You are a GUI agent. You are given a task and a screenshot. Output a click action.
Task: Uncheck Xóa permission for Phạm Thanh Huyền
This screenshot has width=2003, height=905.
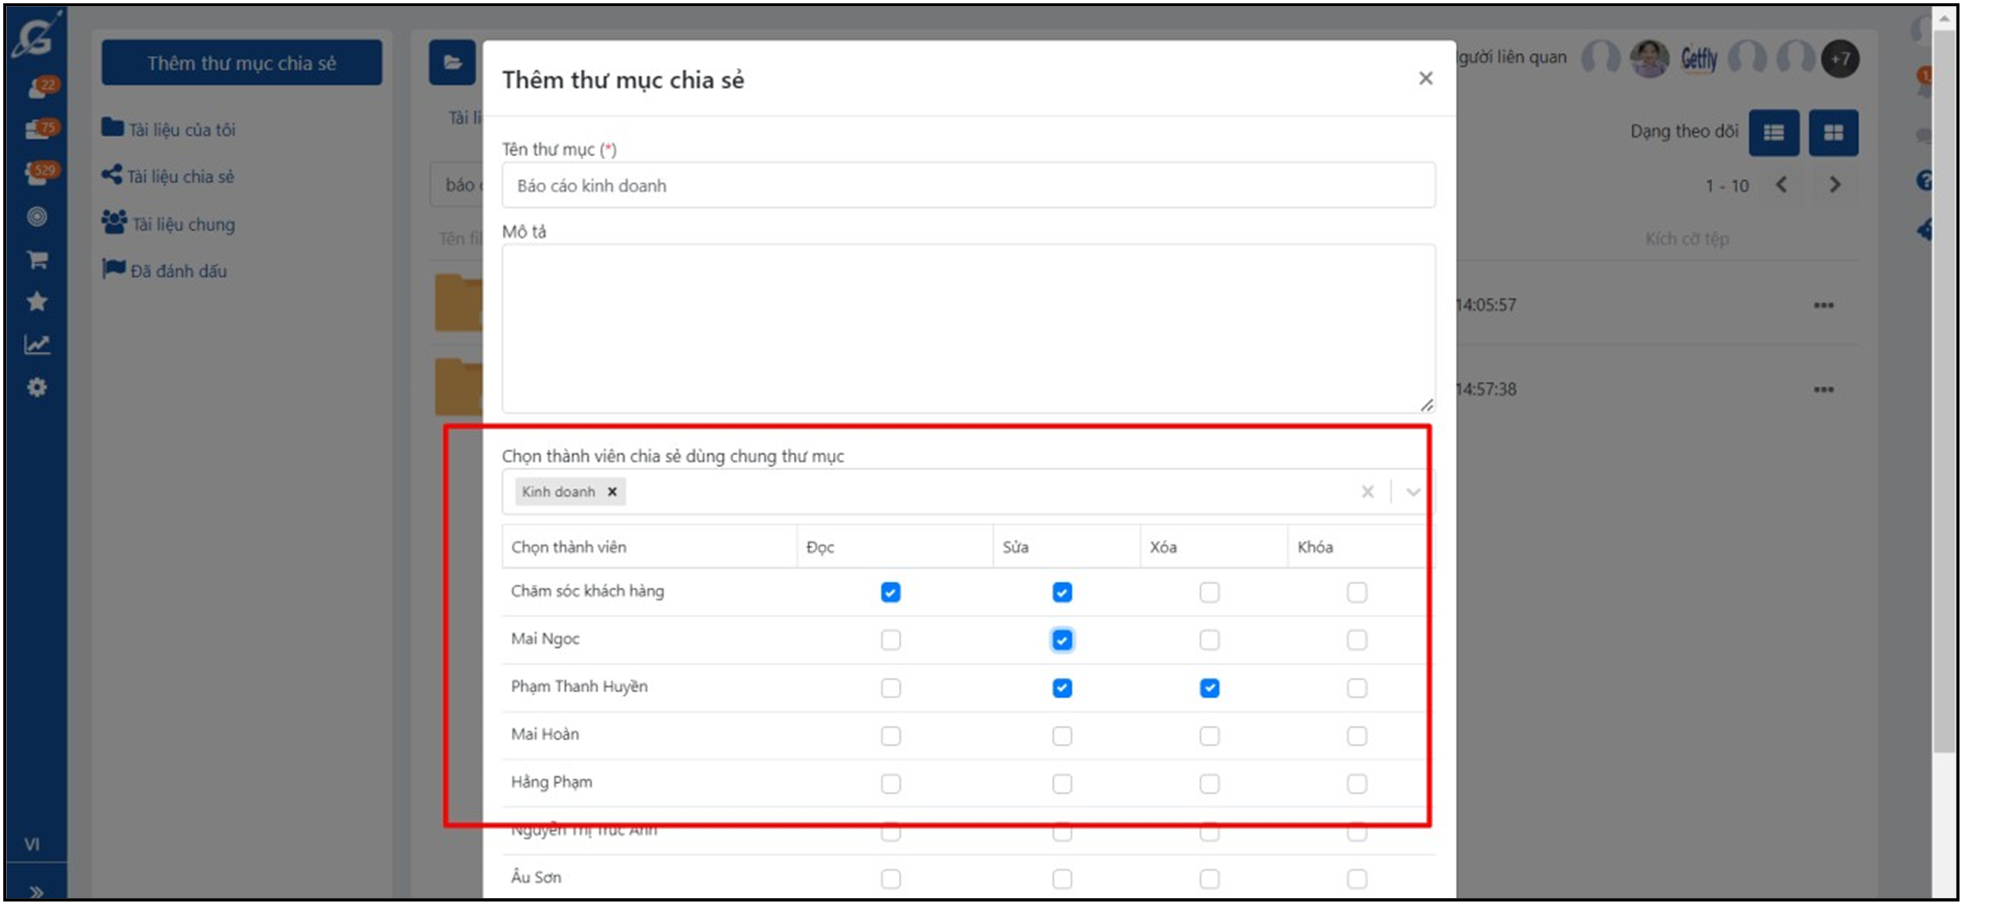pyautogui.click(x=1209, y=688)
